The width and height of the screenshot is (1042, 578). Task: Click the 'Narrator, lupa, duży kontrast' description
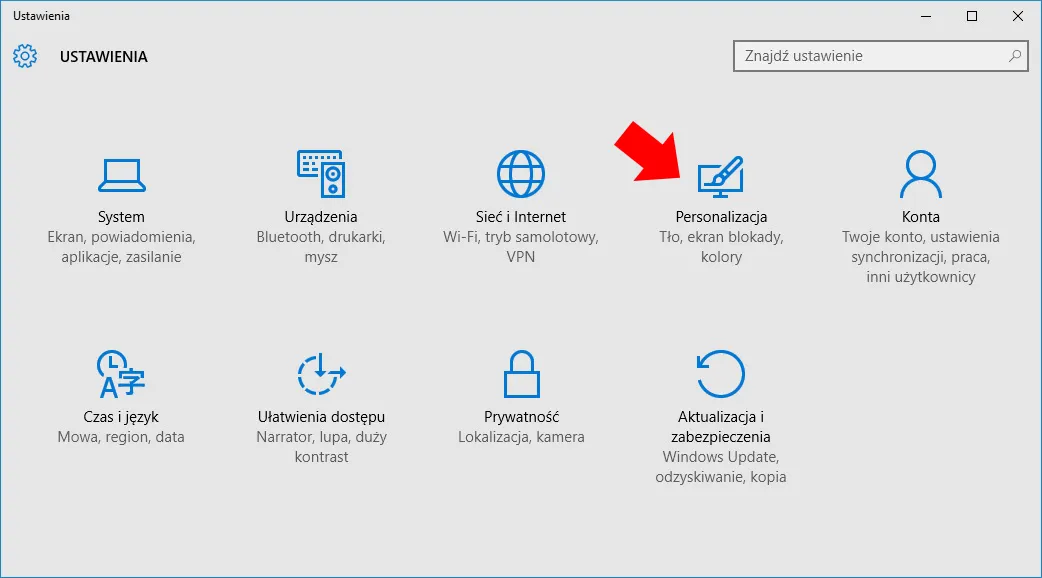tap(322, 447)
